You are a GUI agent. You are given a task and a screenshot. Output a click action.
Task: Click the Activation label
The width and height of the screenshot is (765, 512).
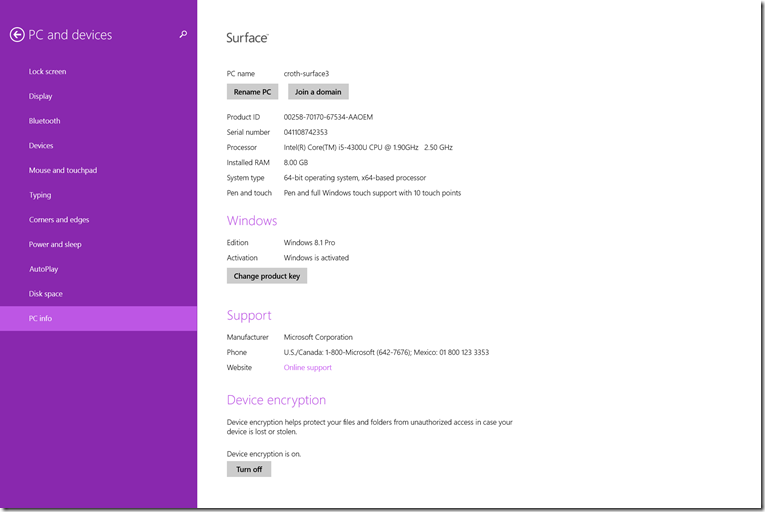[242, 258]
